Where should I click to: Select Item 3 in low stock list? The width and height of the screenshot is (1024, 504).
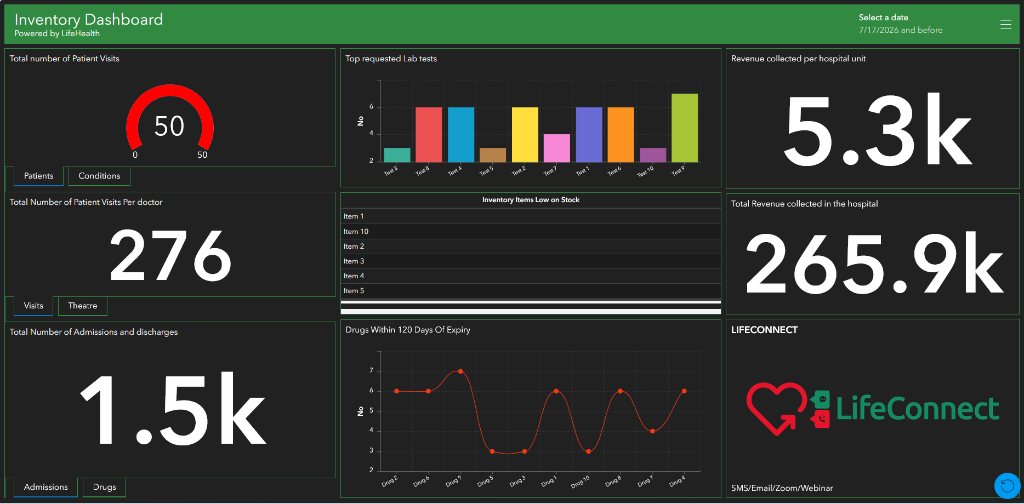(x=530, y=261)
